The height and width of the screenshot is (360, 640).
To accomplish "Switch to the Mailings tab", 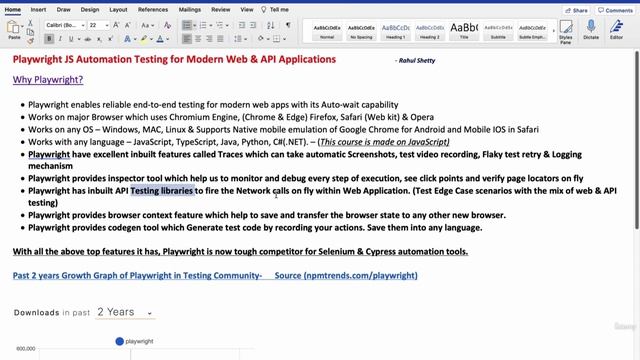I will pyautogui.click(x=190, y=9).
